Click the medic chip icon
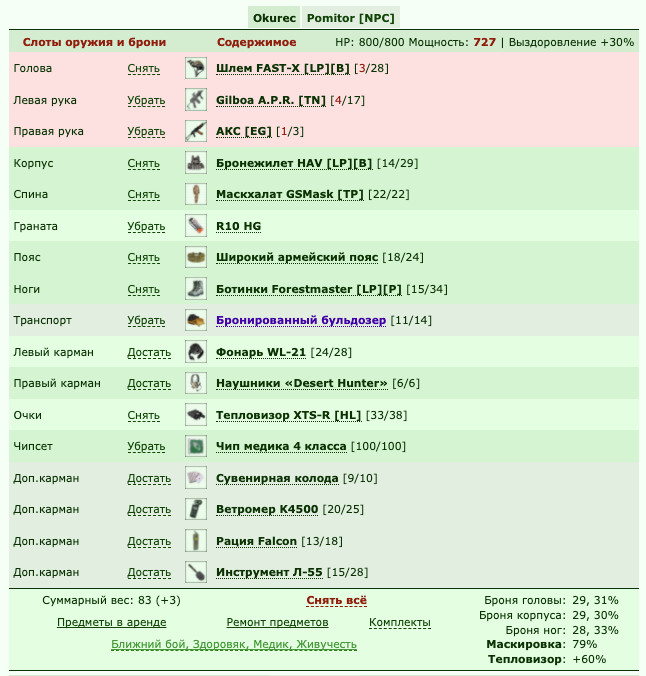The width and height of the screenshot is (646, 676). click(x=196, y=446)
